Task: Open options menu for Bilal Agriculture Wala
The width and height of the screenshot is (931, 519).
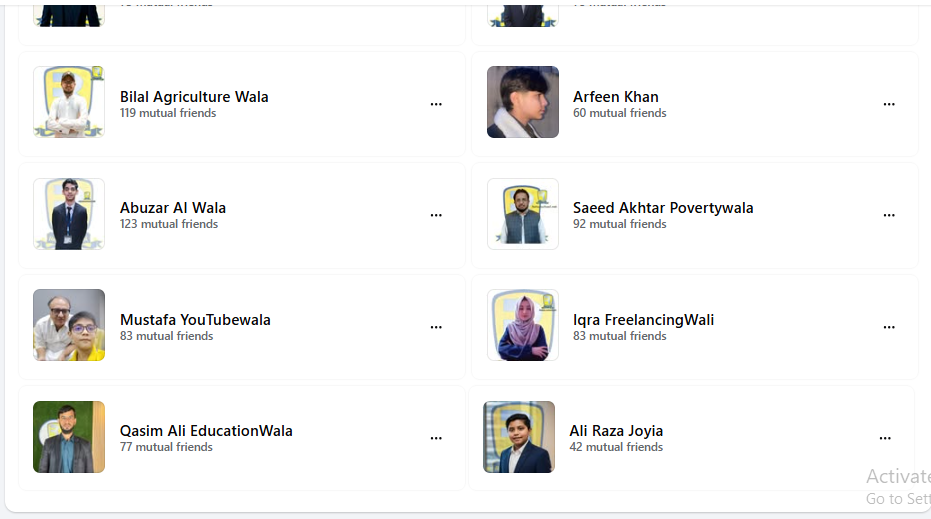Action: 436,104
